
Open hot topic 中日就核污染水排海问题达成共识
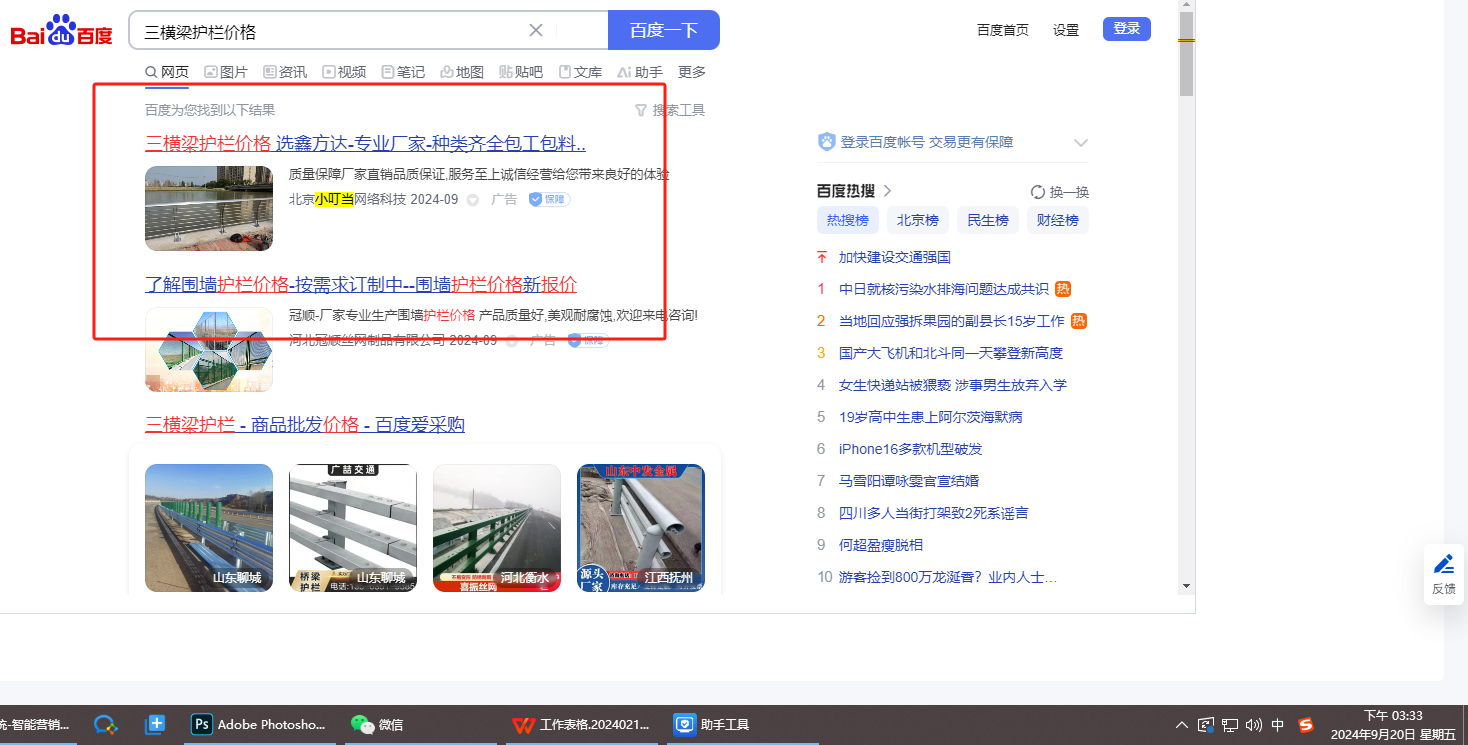pos(944,289)
